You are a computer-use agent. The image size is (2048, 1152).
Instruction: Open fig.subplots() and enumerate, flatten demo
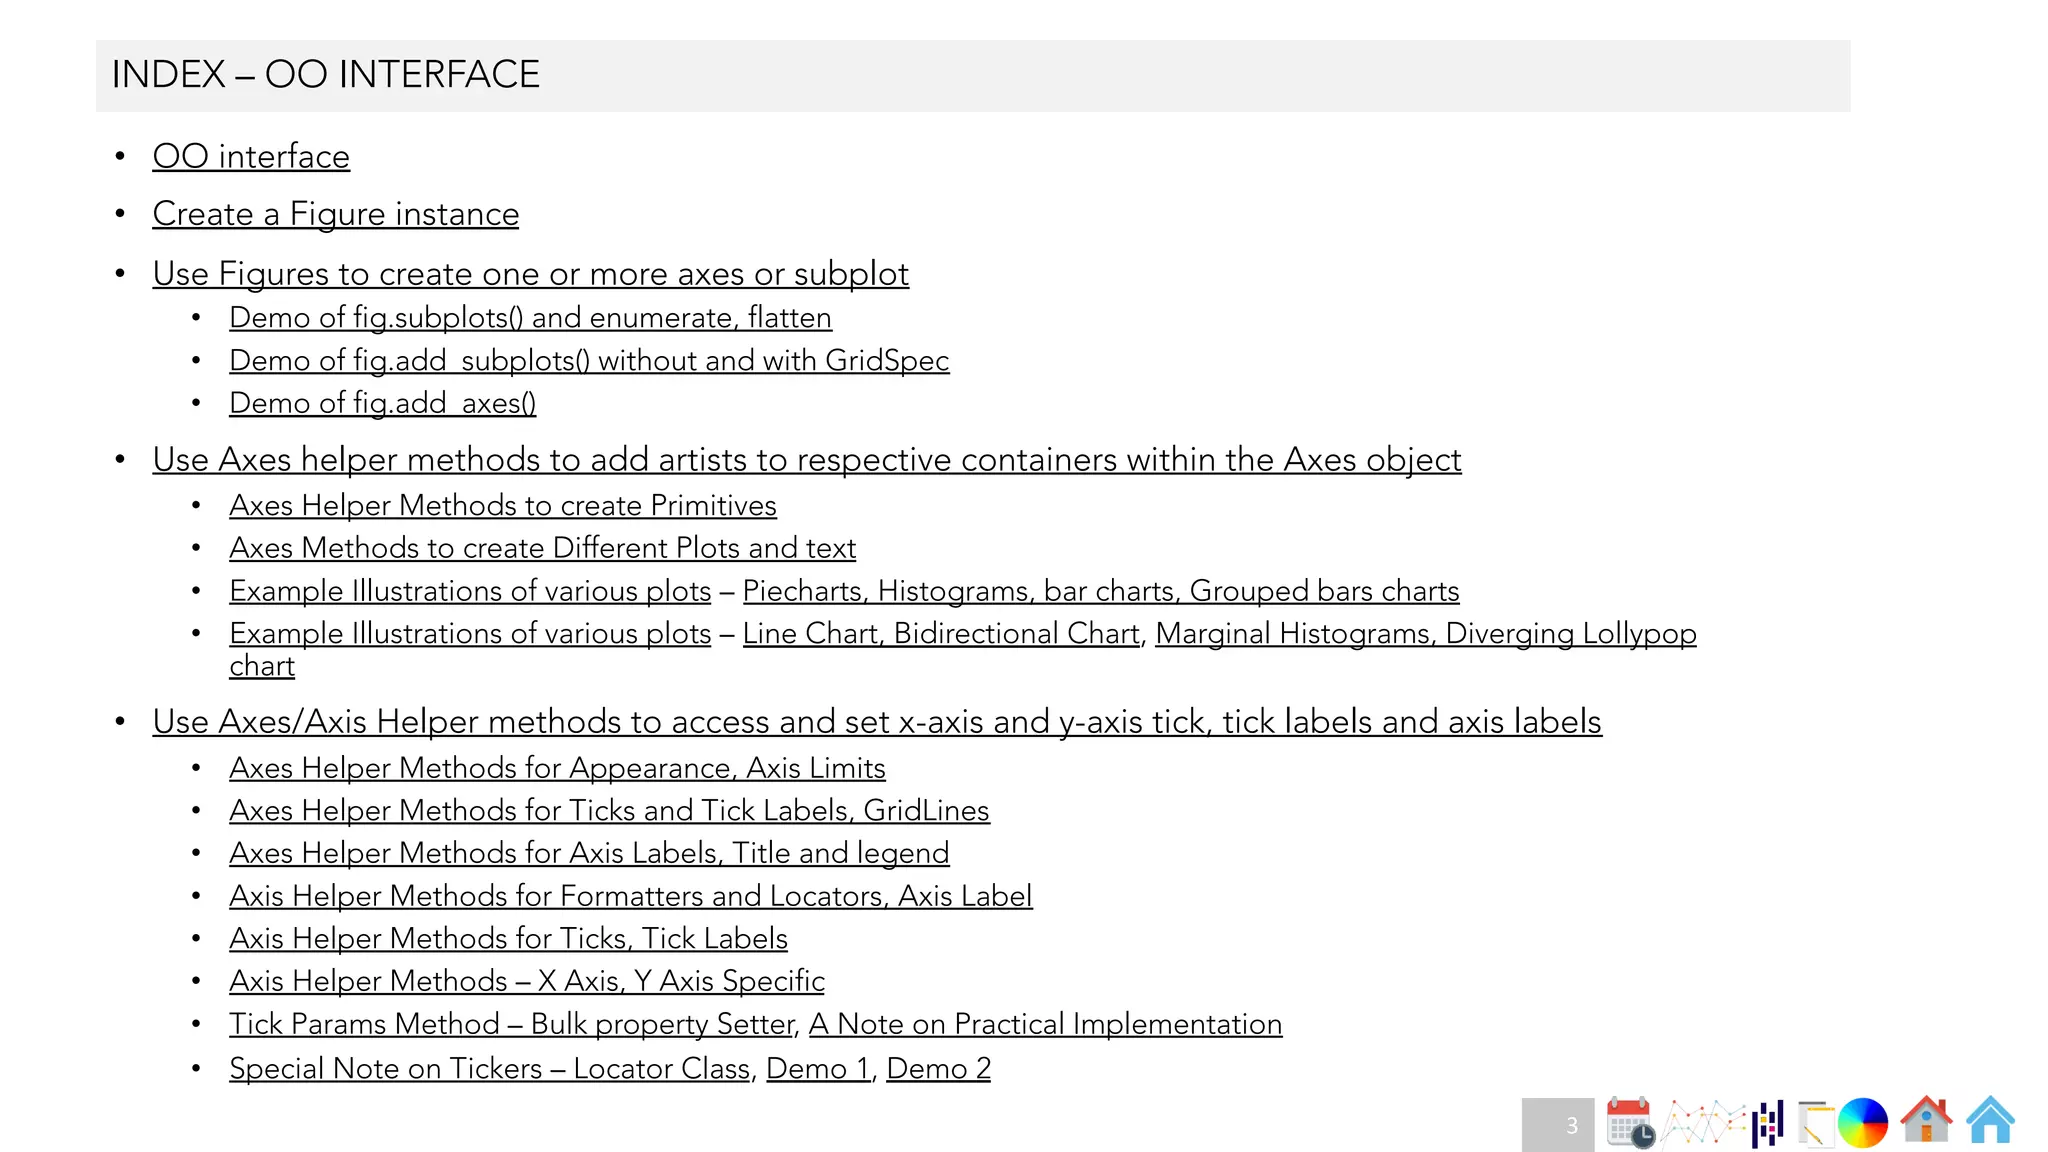(530, 318)
